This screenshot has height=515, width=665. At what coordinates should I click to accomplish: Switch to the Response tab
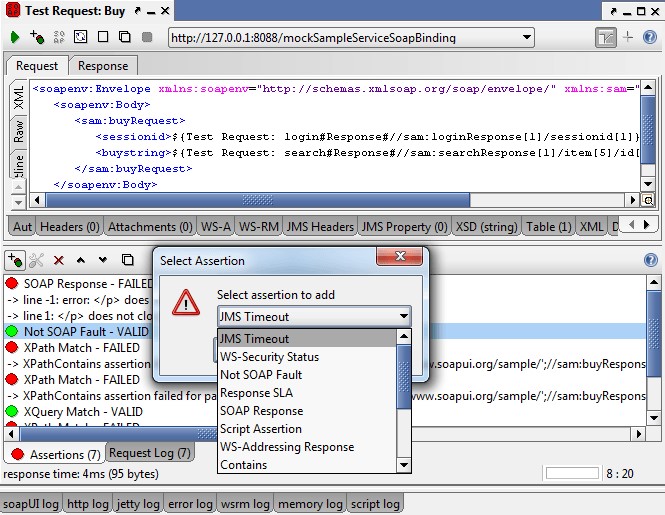pyautogui.click(x=103, y=65)
